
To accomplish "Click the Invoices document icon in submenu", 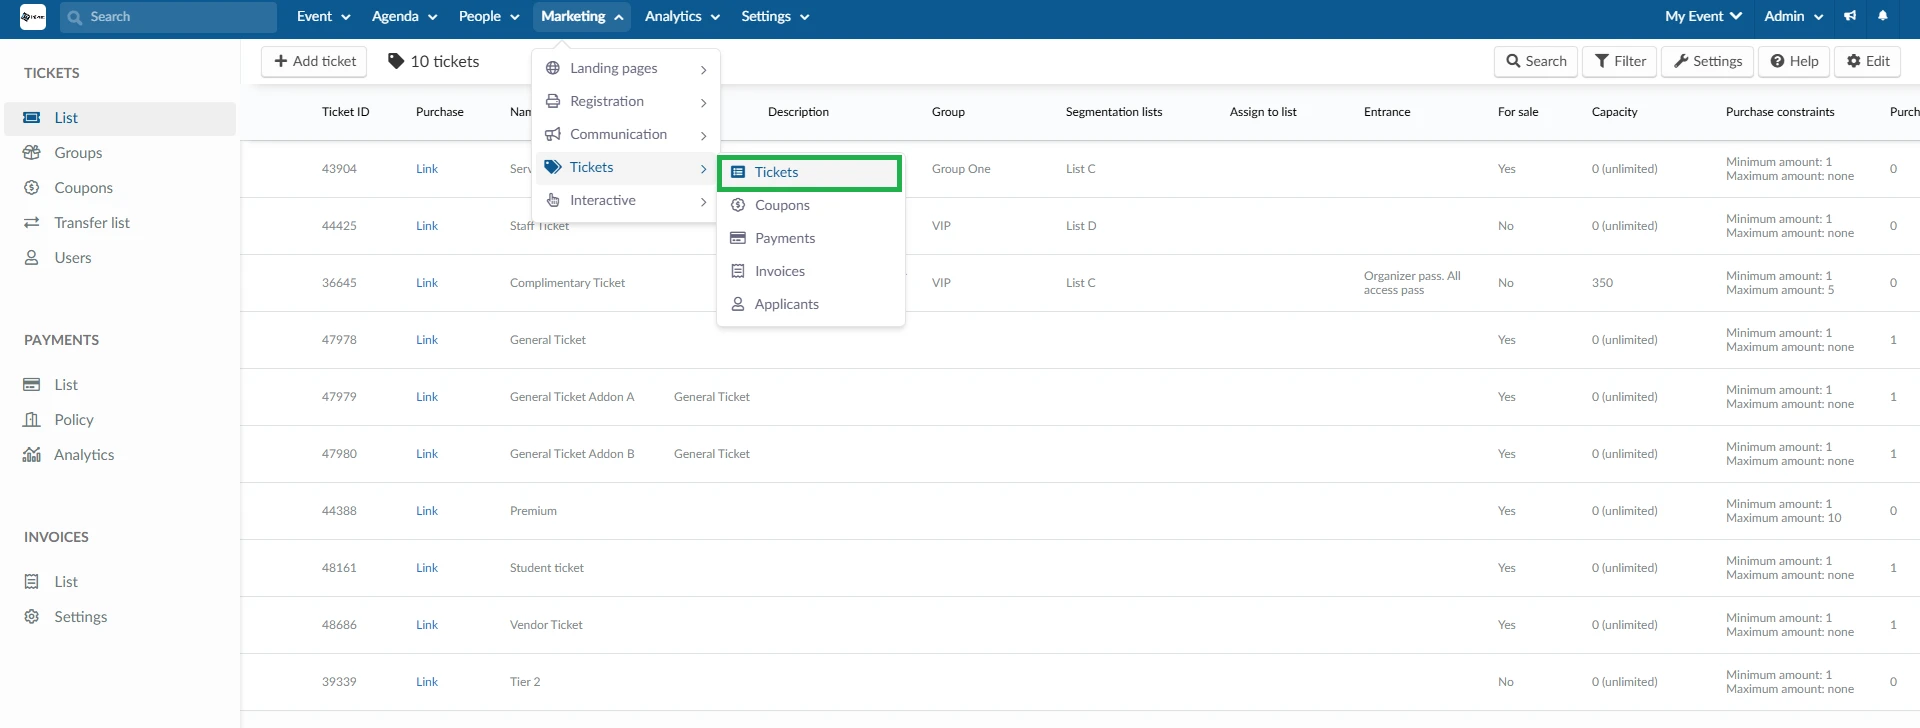I will [x=738, y=271].
